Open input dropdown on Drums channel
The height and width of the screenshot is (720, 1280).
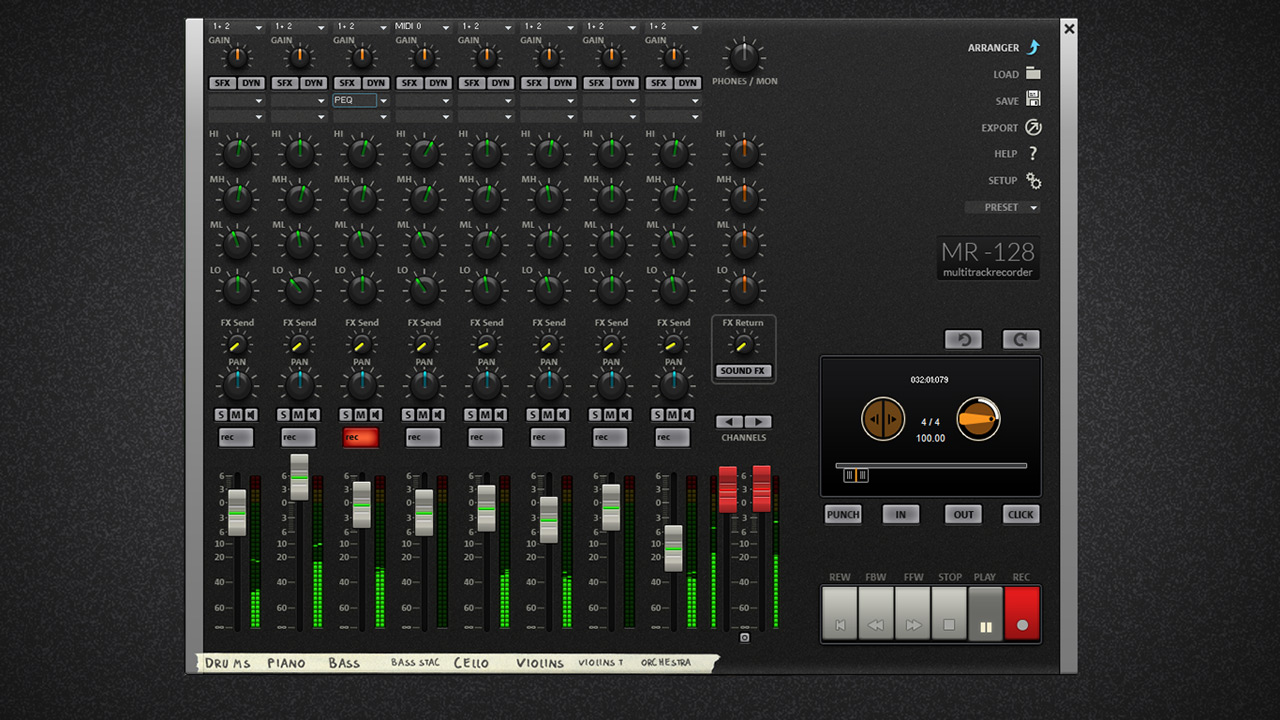[x=237, y=27]
